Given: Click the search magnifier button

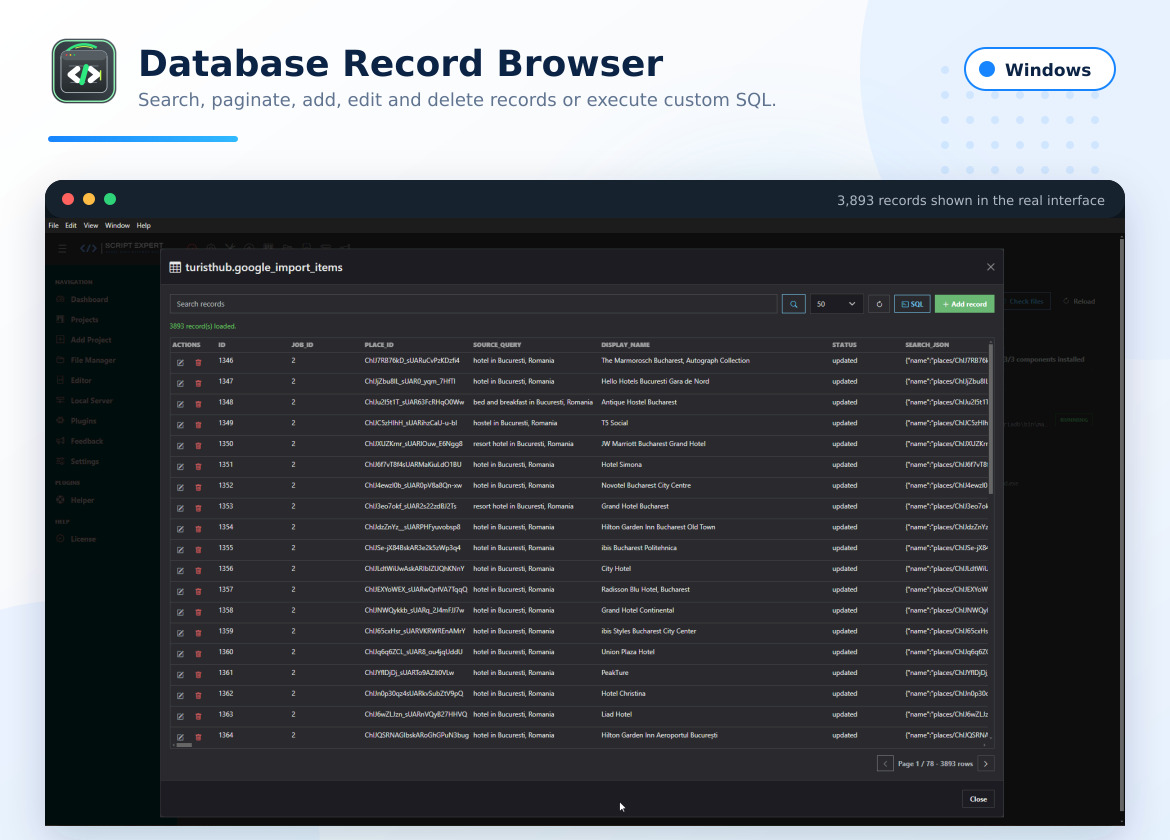Looking at the screenshot, I should tap(793, 304).
